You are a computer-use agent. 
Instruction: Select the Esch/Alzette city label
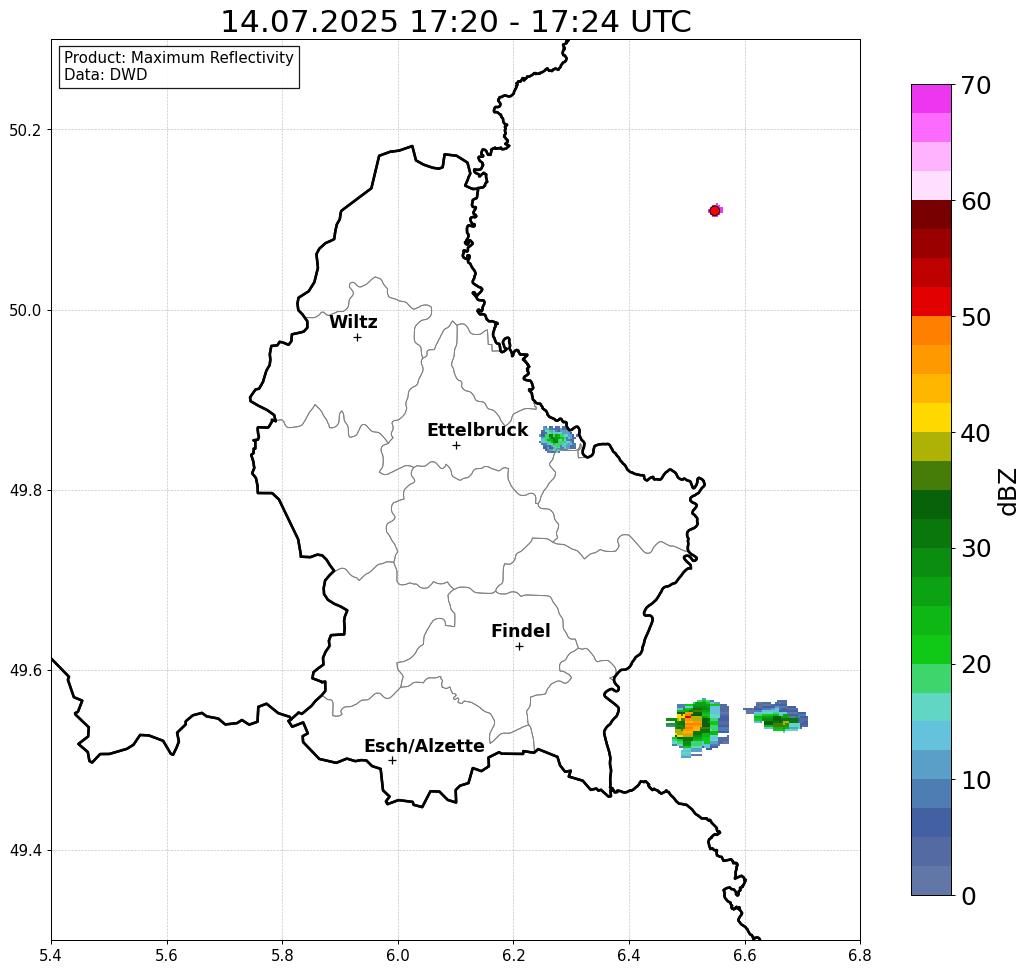point(424,746)
